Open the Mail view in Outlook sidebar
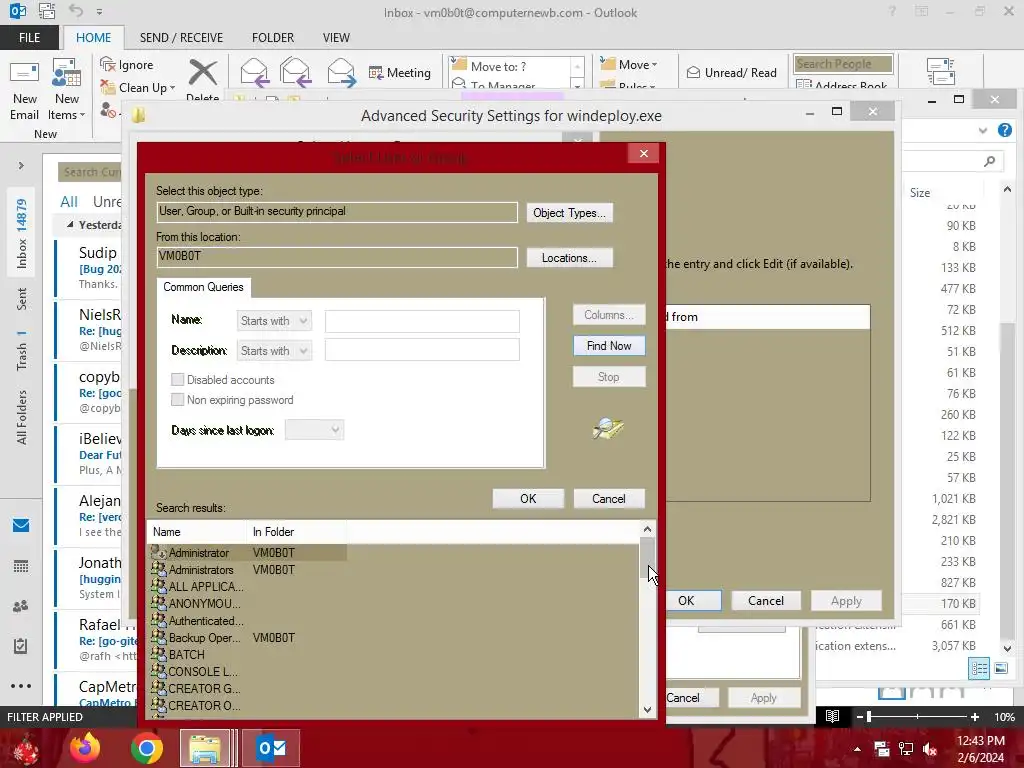The height and width of the screenshot is (768, 1024). coord(21,526)
